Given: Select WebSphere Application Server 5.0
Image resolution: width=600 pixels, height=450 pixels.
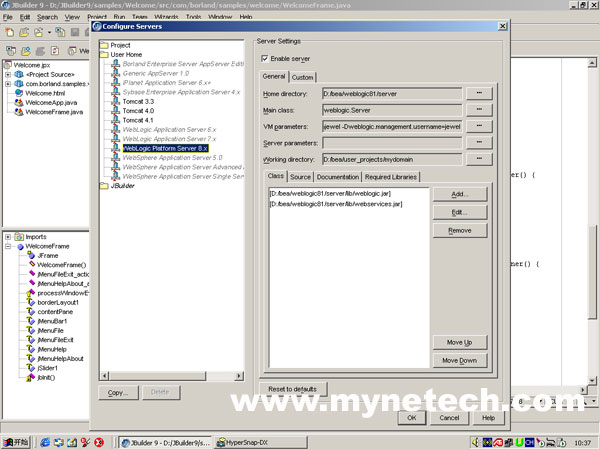Looking at the screenshot, I should tap(172, 158).
